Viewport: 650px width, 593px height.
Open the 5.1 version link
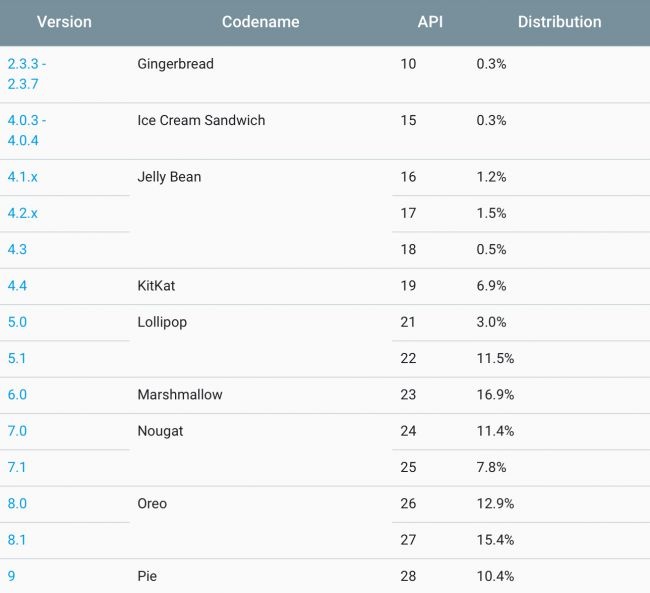(x=17, y=358)
